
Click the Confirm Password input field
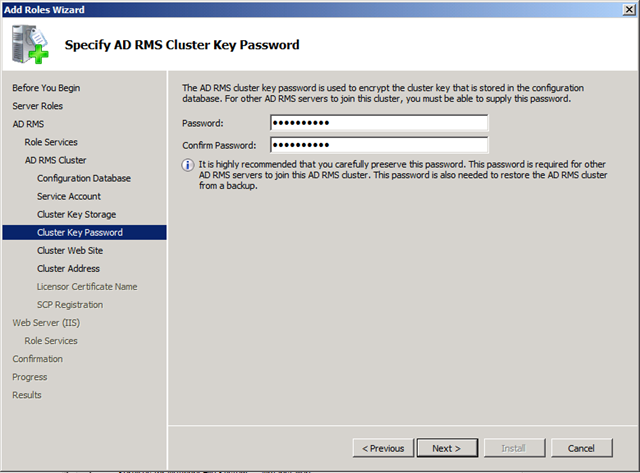379,145
